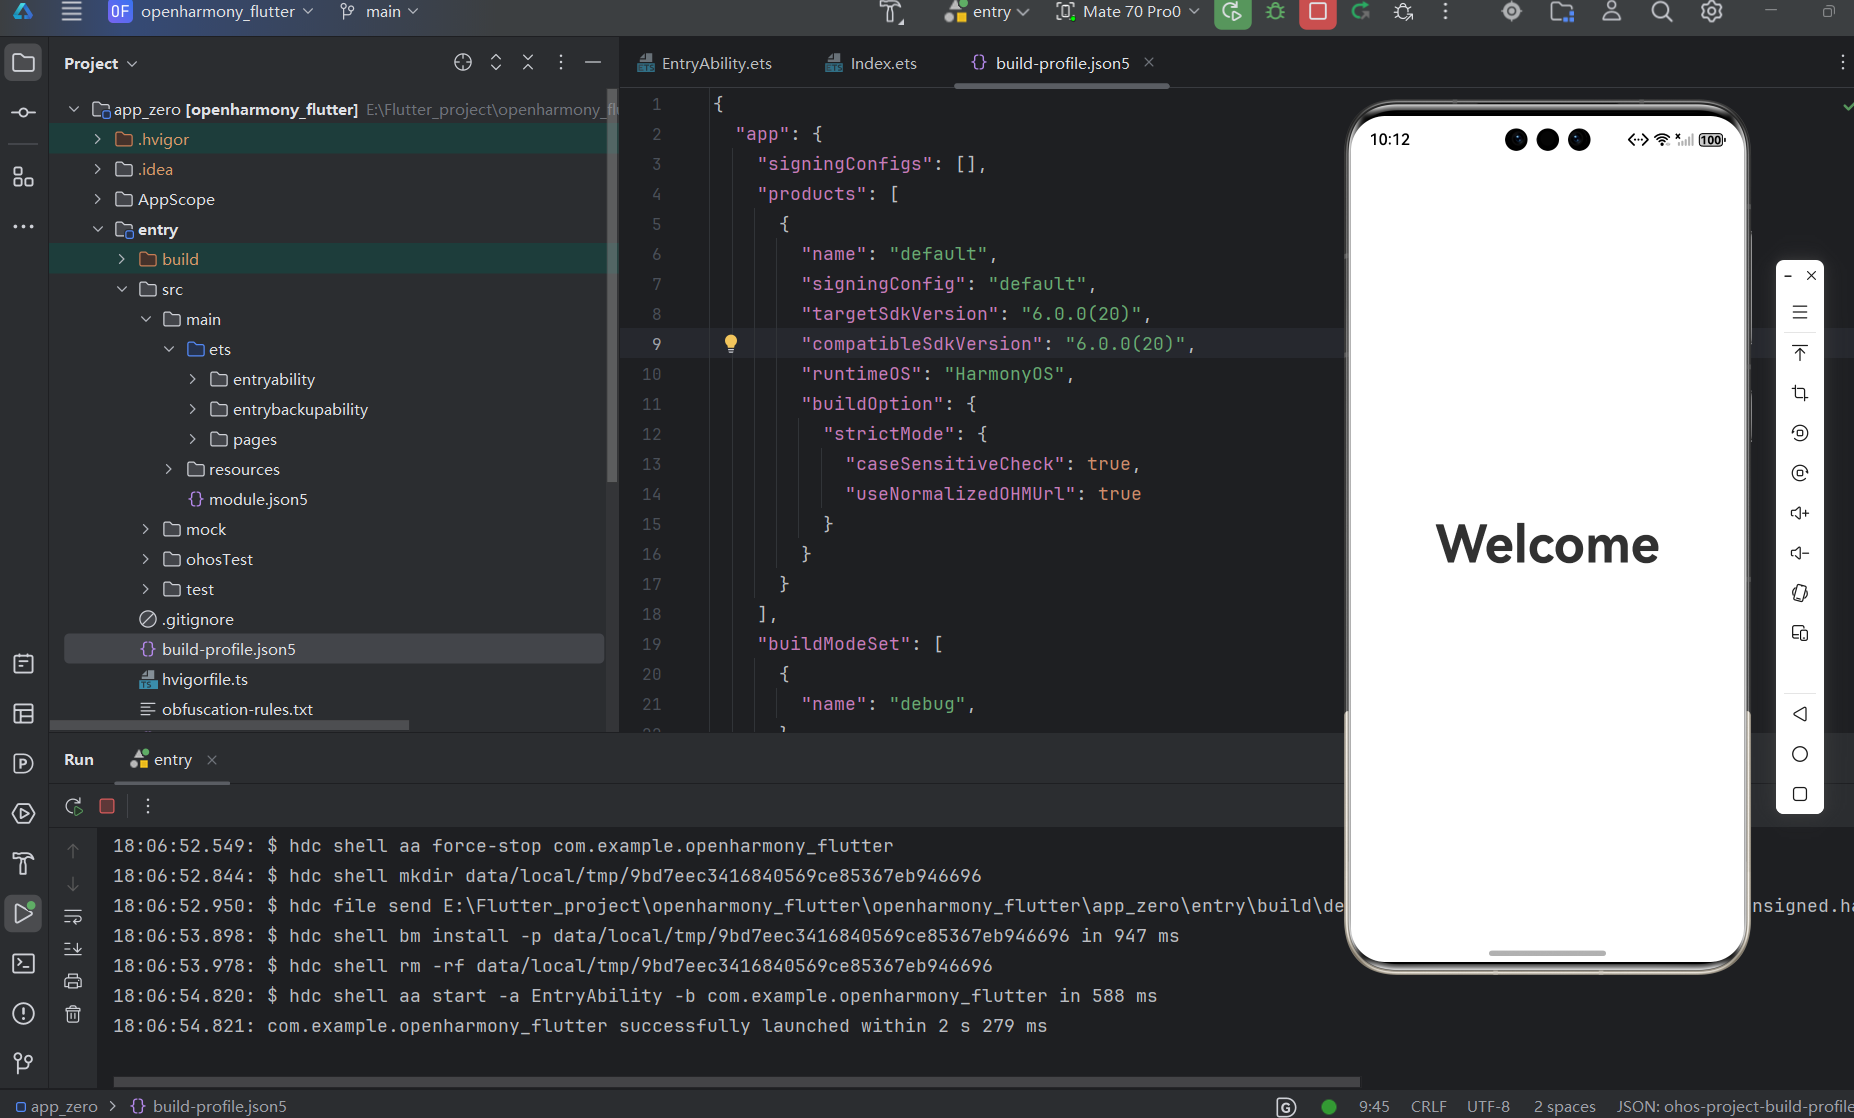Click the red Stop button in toolbar

1318,12
